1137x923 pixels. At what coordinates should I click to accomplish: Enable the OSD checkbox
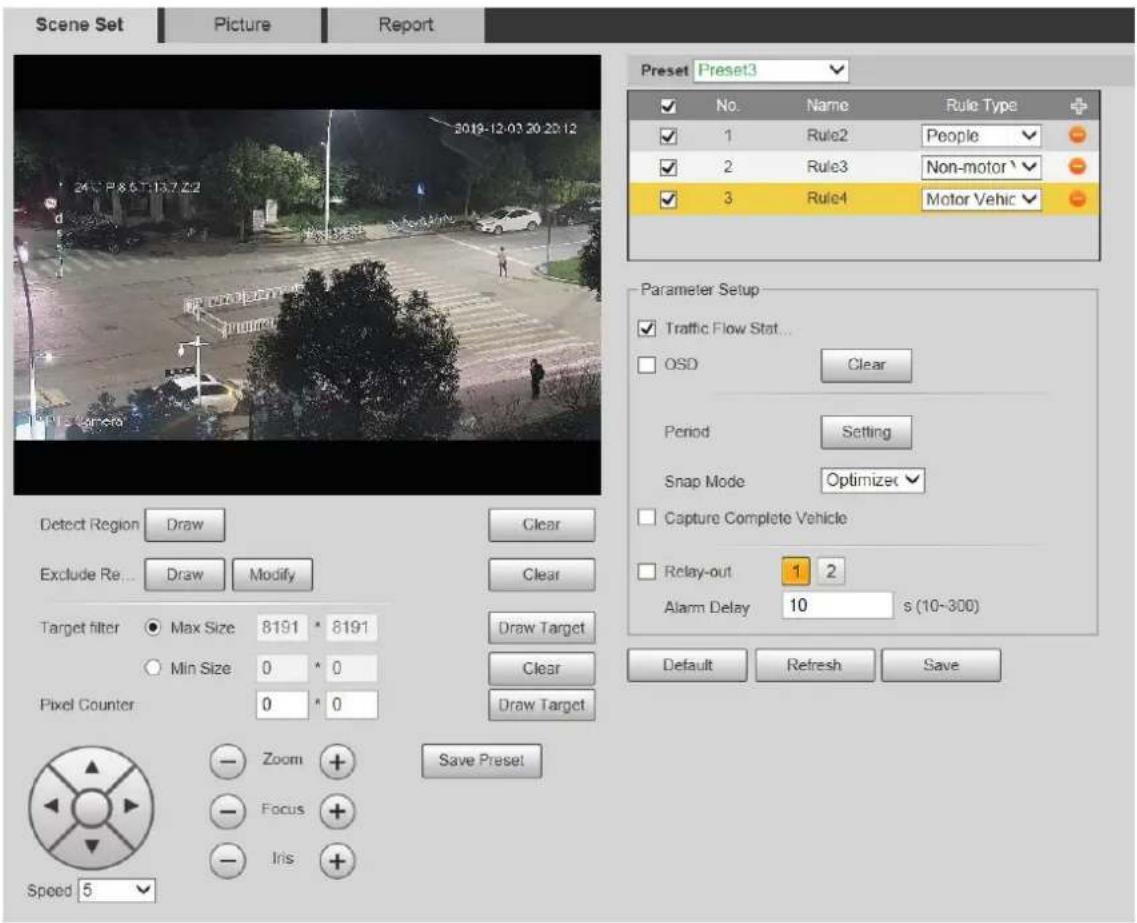point(647,364)
